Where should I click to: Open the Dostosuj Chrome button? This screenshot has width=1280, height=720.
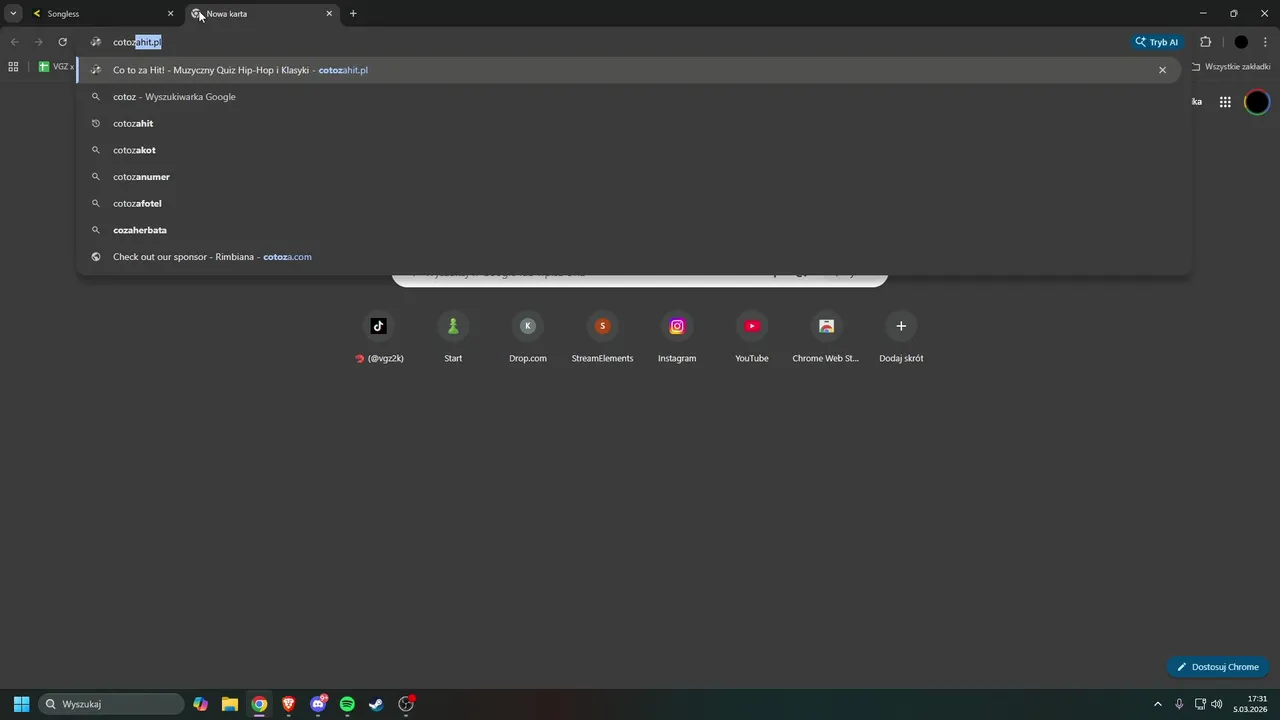pos(1217,667)
